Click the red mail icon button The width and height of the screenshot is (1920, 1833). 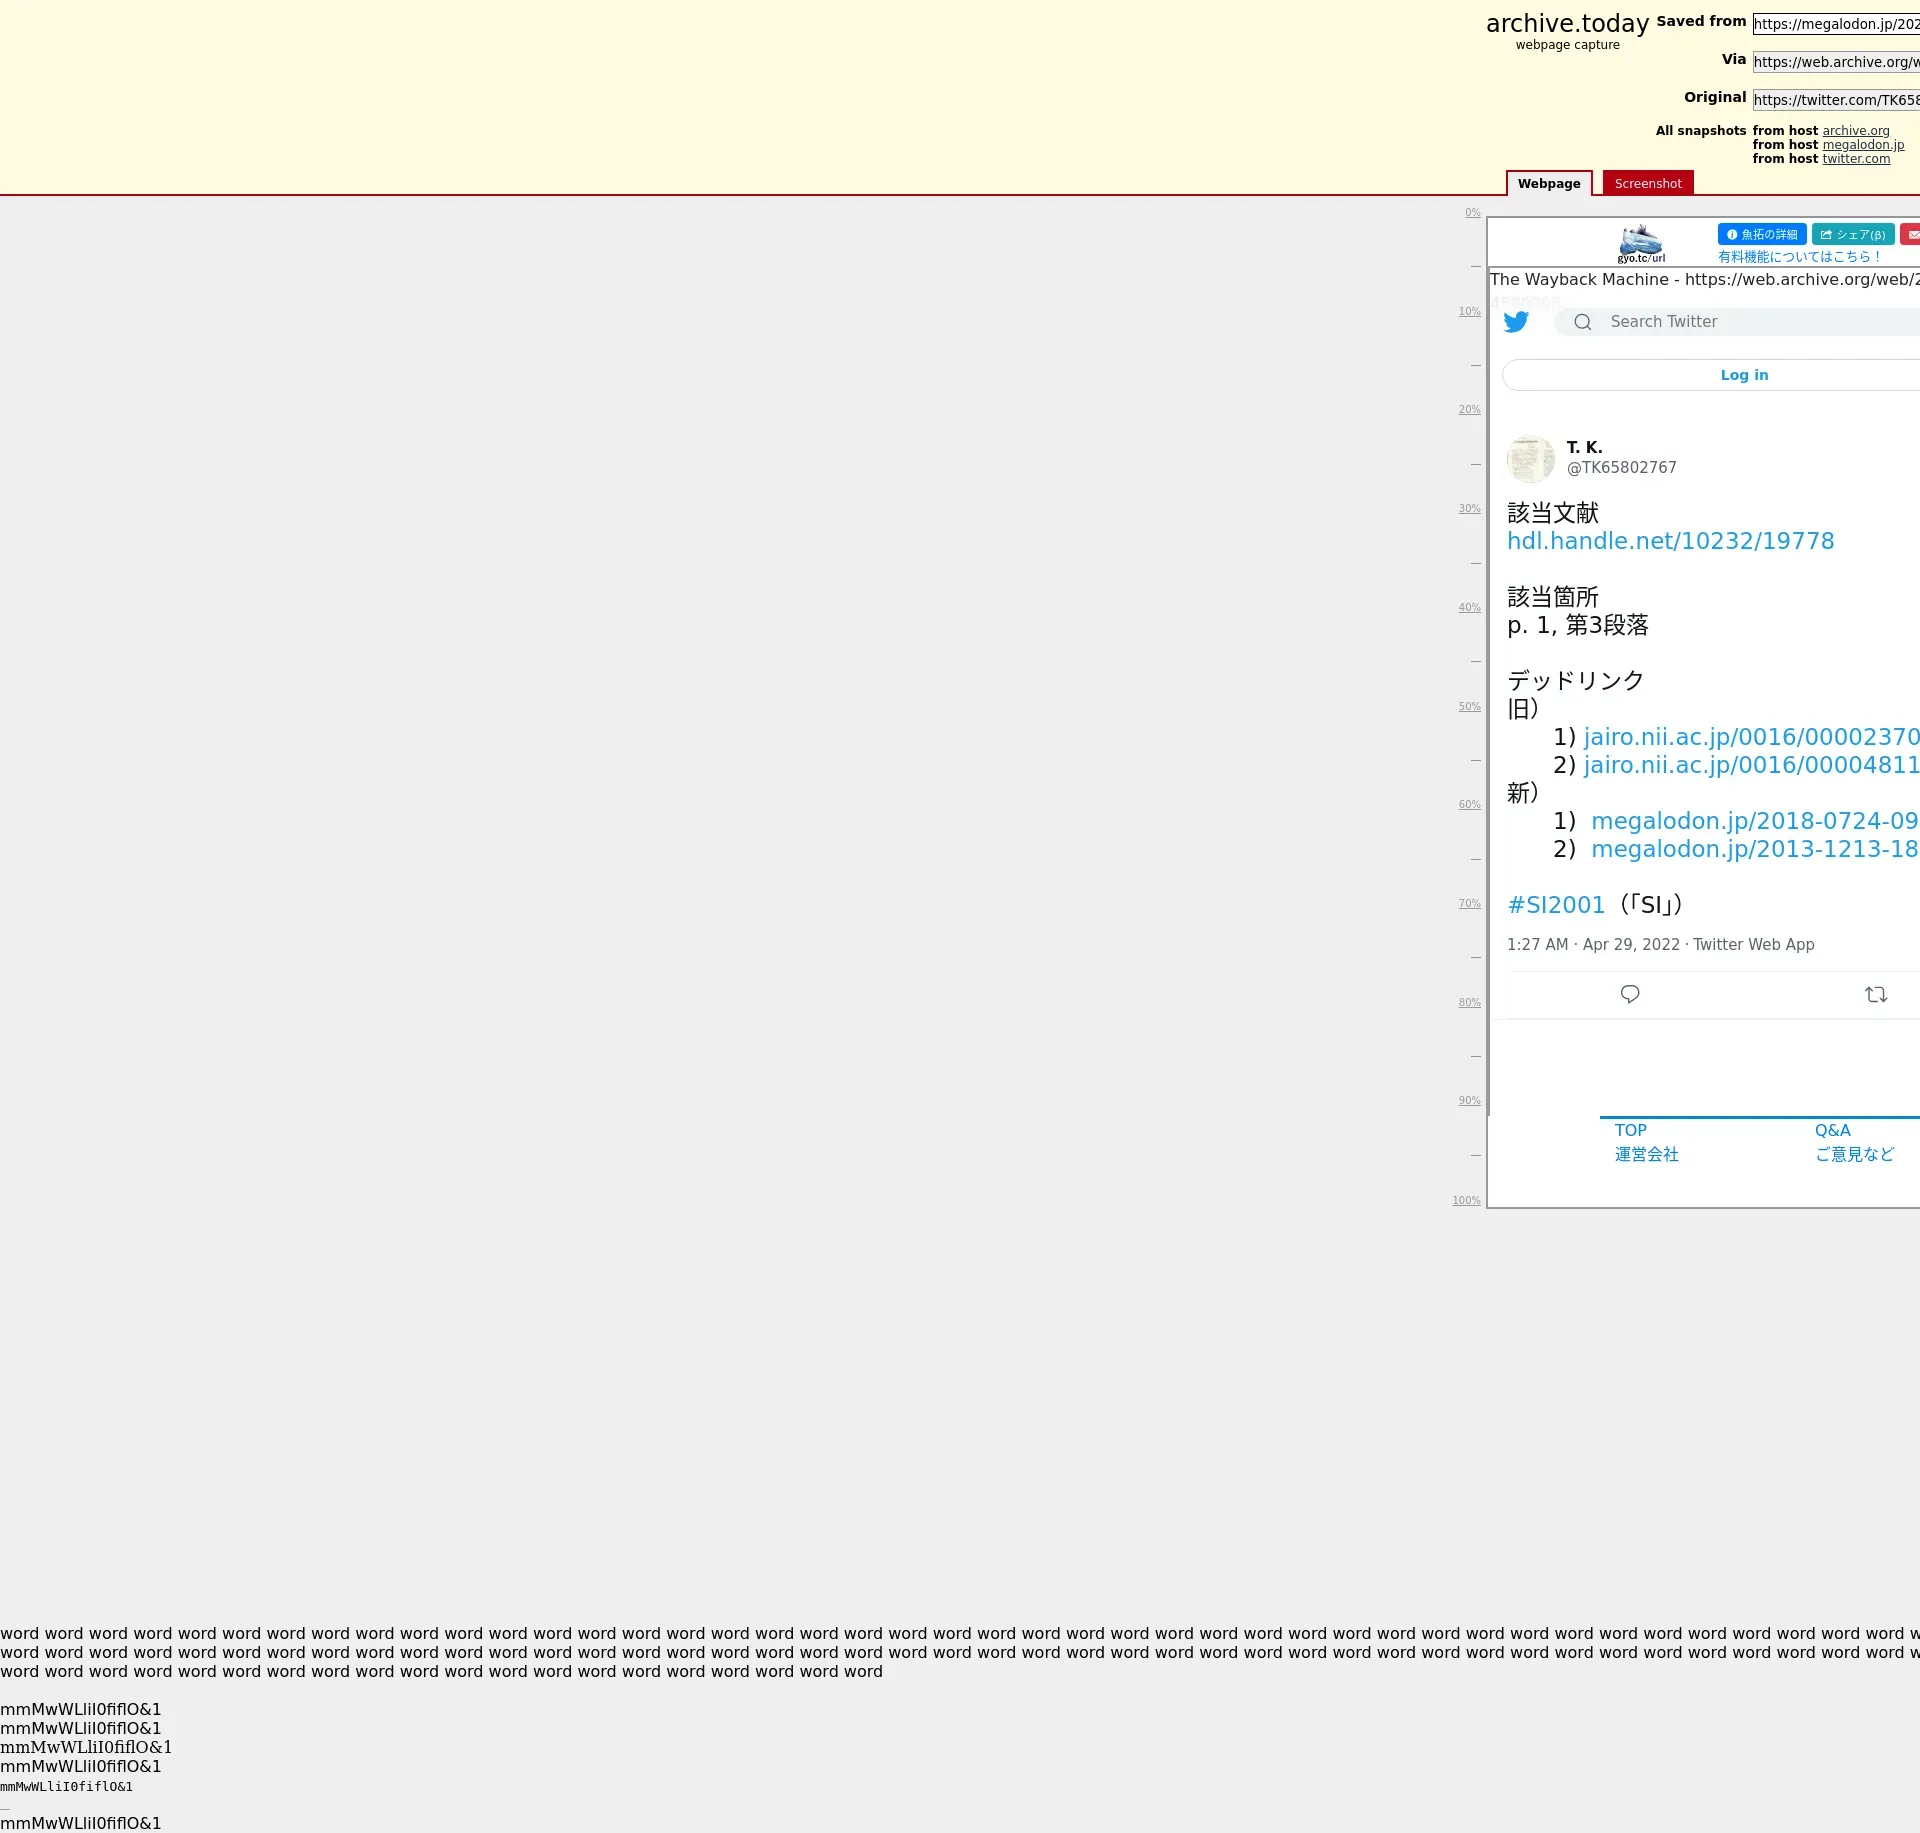[x=1911, y=235]
